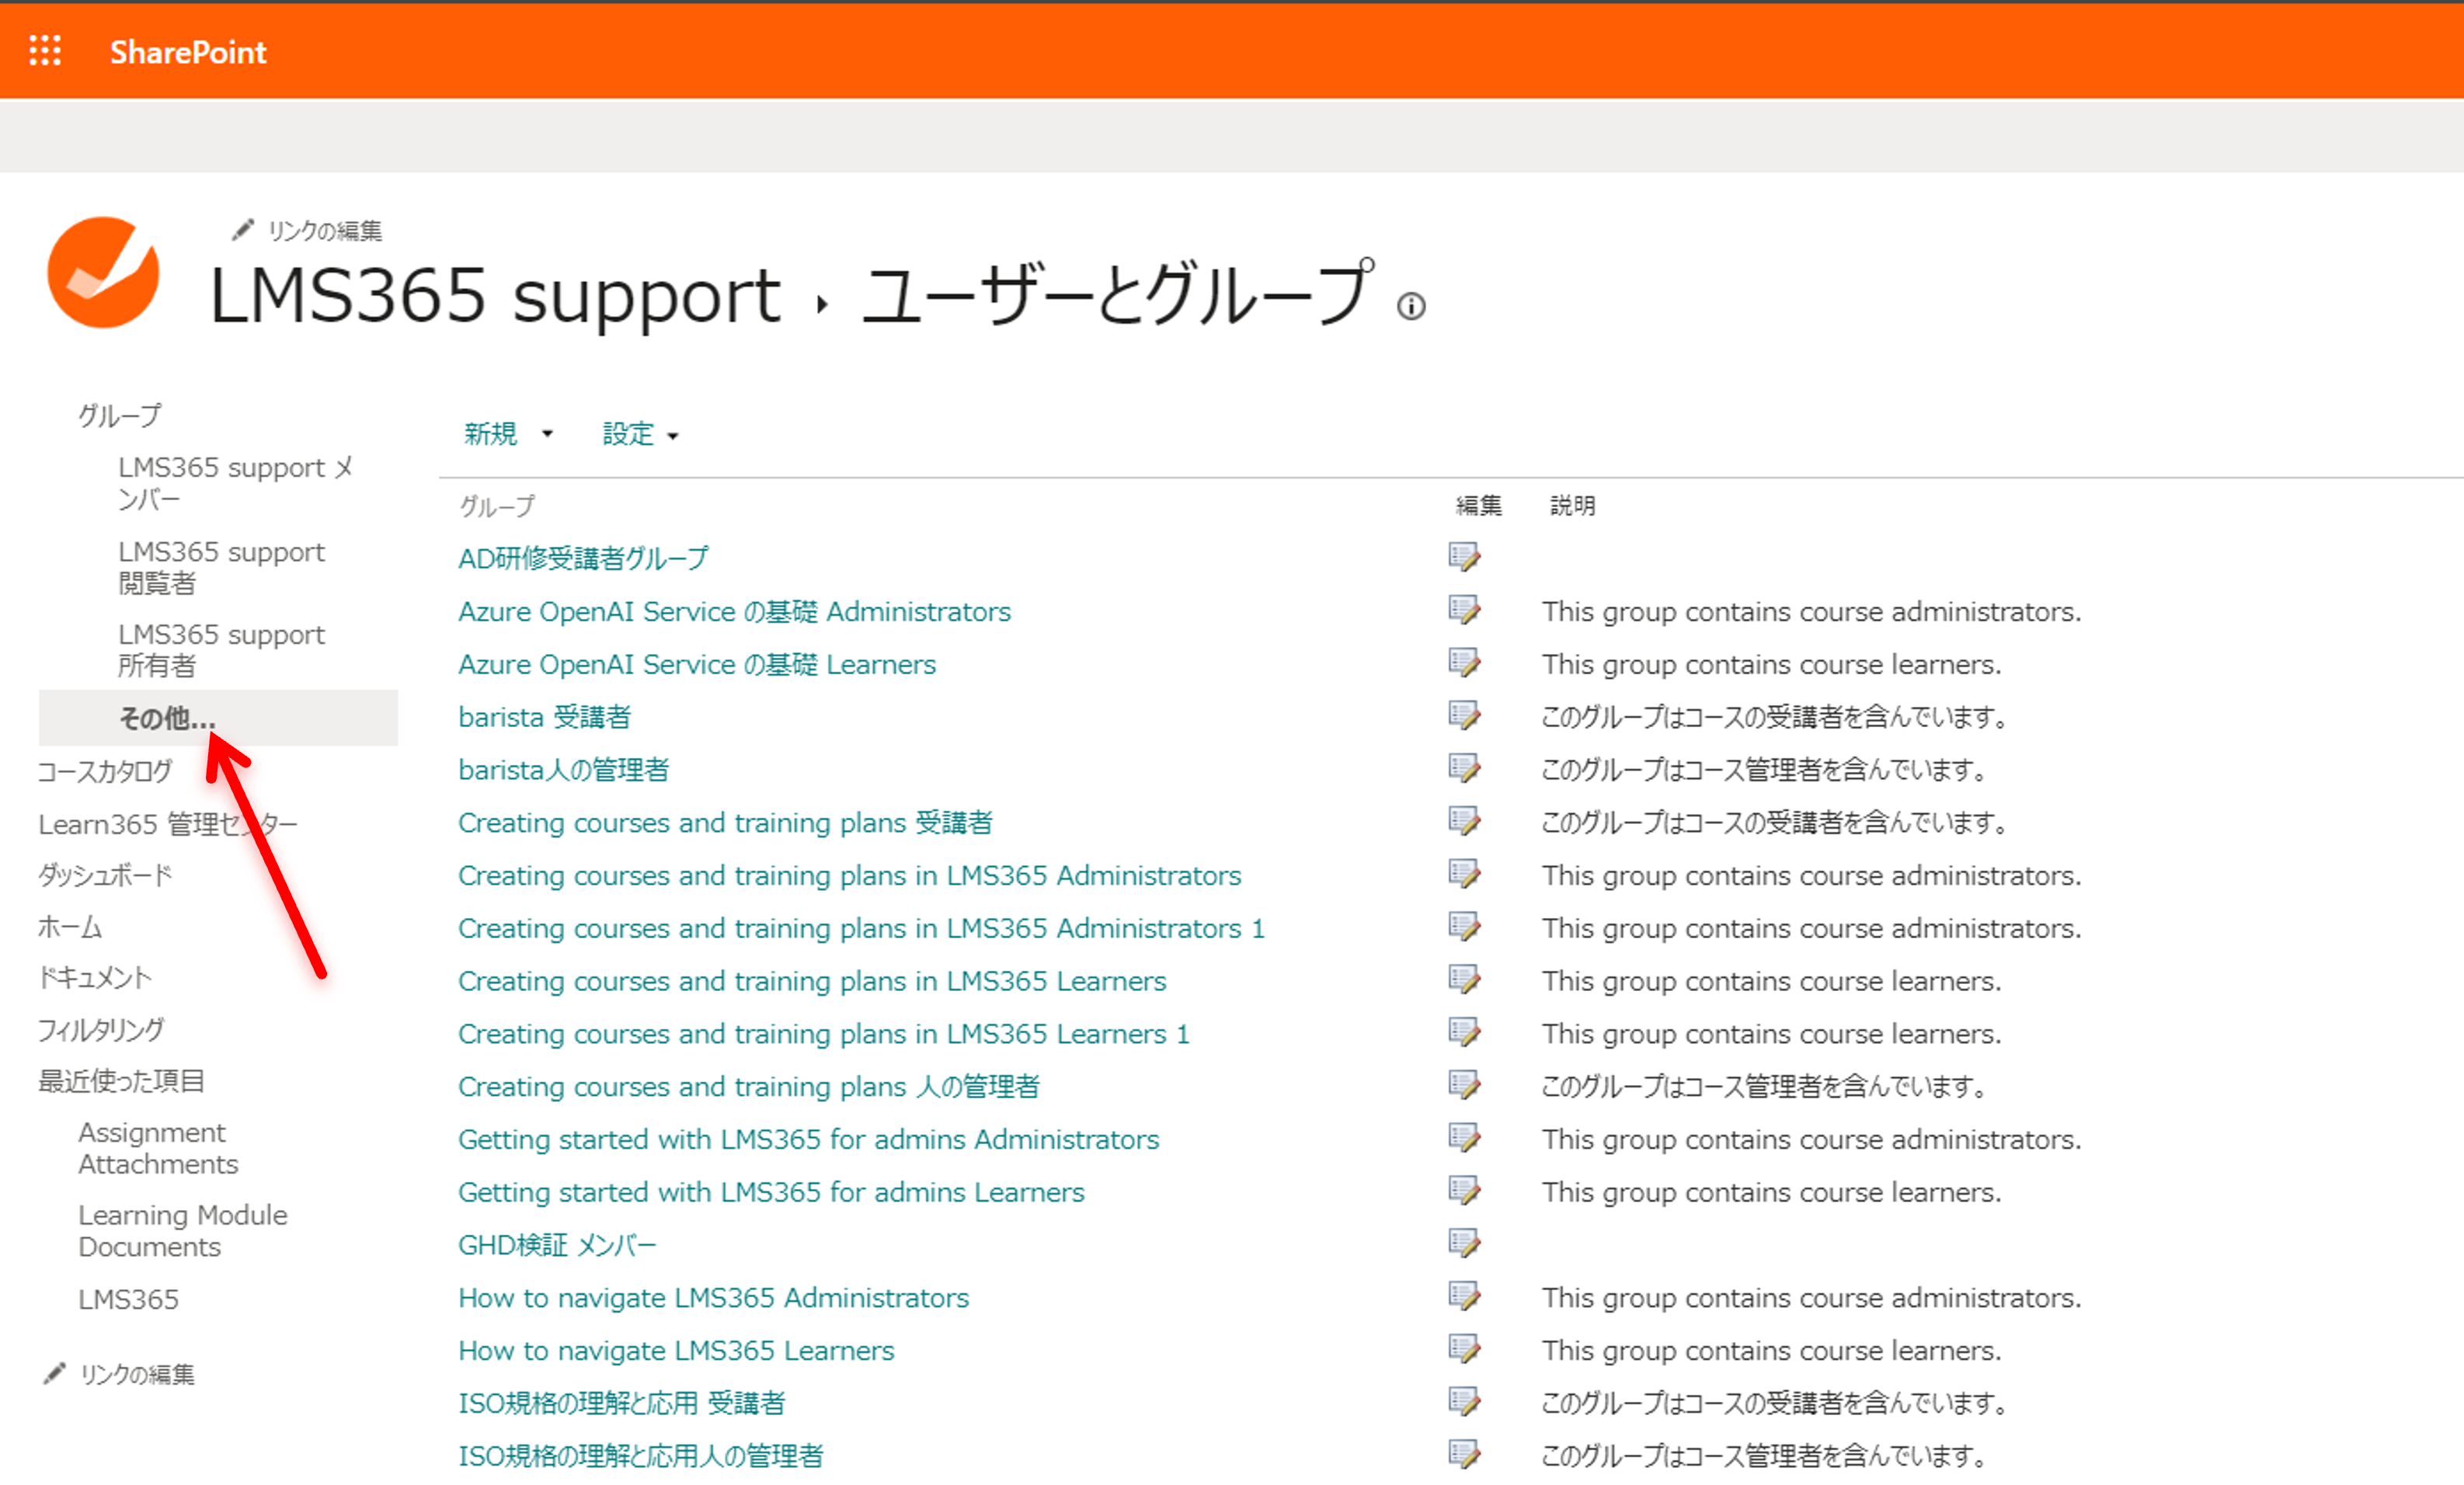Open コースカタログ from left navigation

(x=105, y=771)
